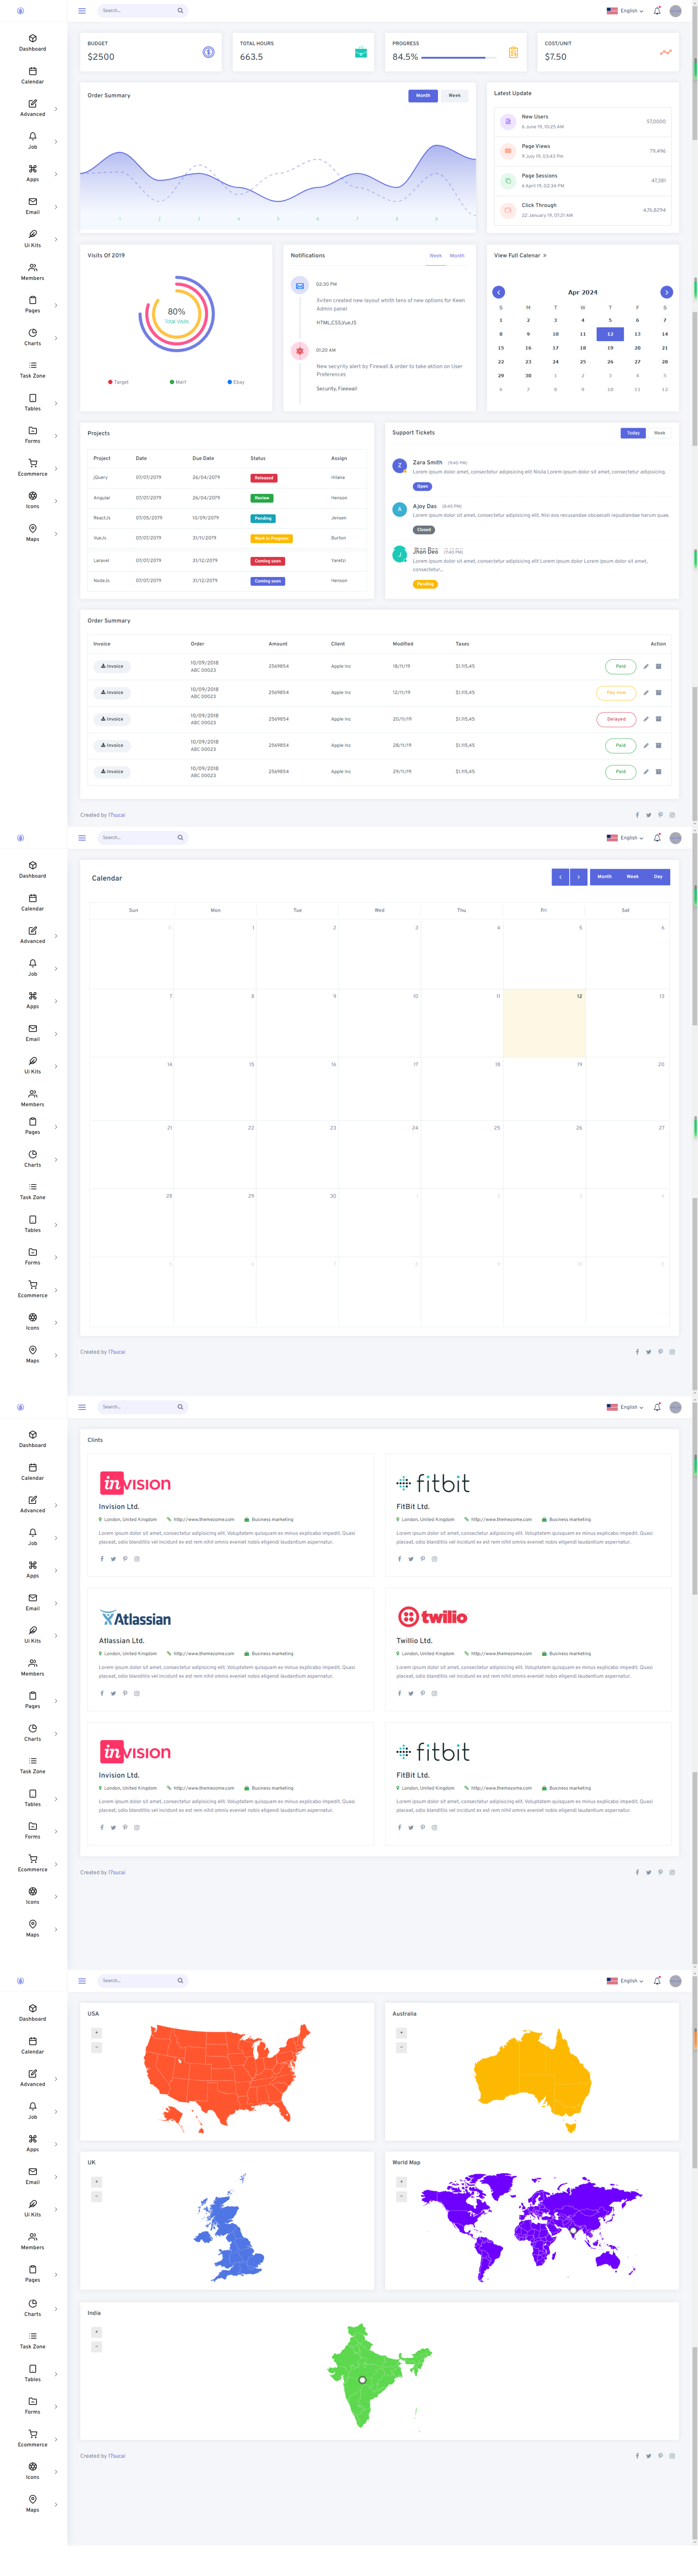Click the New Users icon in Latest Update

pyautogui.click(x=508, y=122)
